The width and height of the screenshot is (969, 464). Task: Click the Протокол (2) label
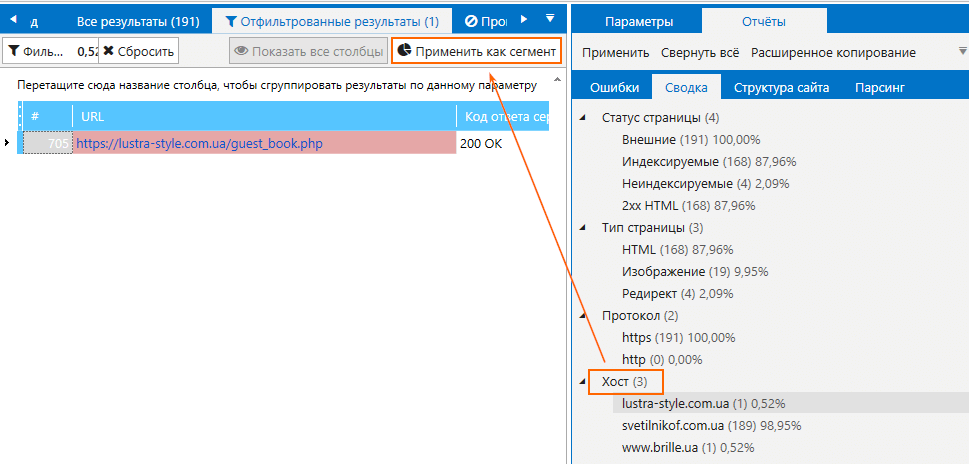tap(640, 316)
